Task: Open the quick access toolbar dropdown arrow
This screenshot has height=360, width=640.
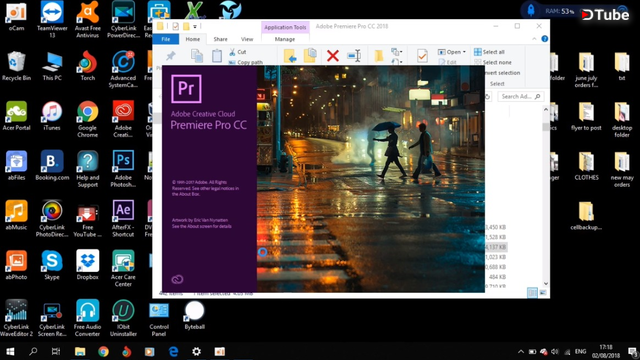Action: [195, 27]
